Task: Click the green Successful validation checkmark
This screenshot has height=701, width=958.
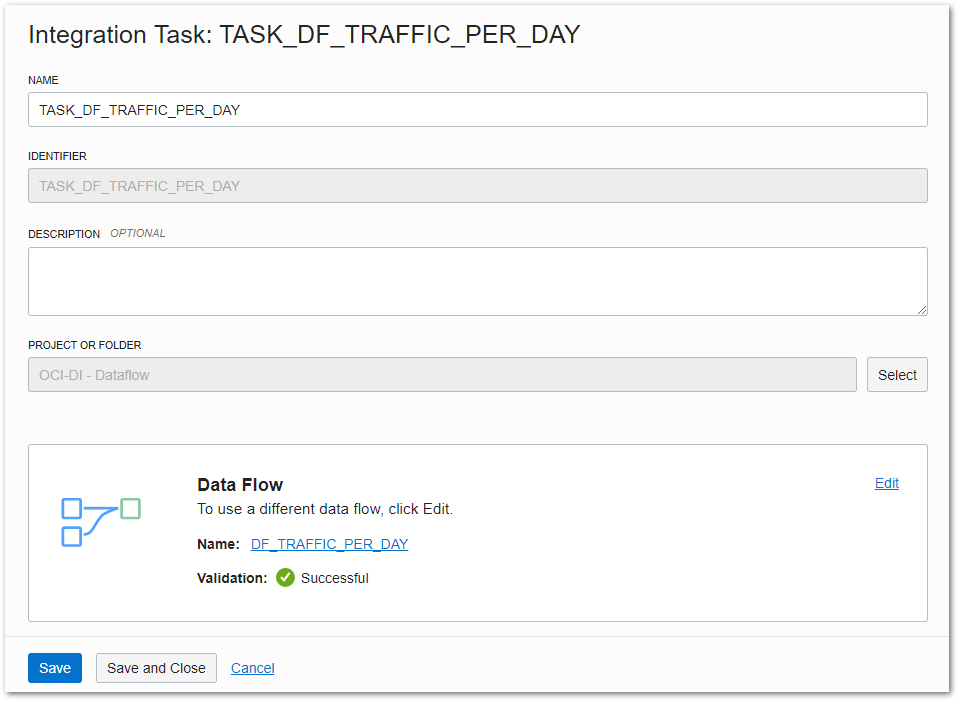Action: [x=285, y=578]
